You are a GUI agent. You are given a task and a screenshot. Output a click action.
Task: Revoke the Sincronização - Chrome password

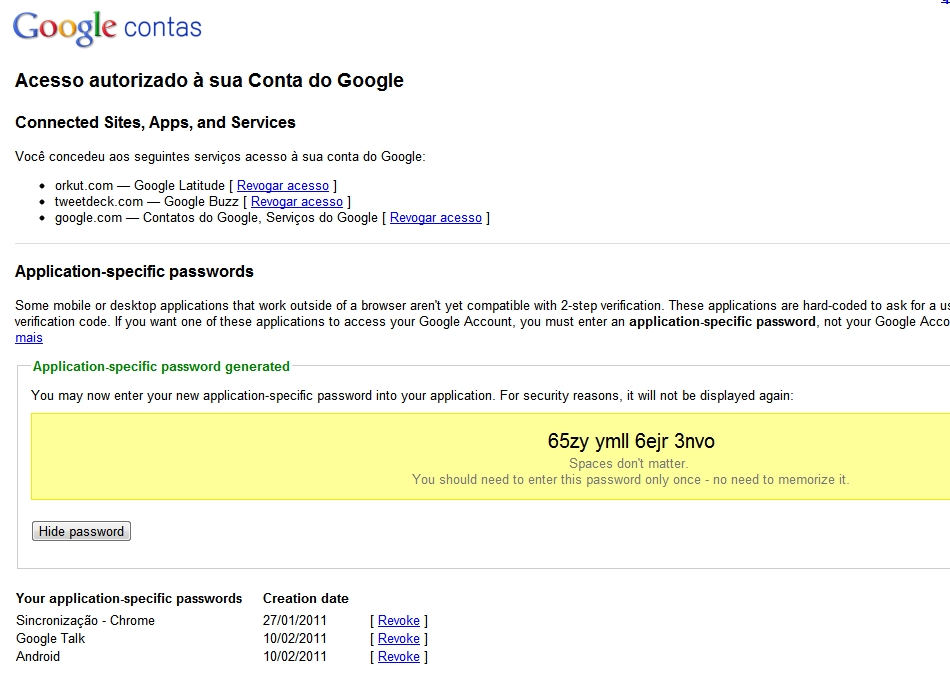(x=398, y=620)
